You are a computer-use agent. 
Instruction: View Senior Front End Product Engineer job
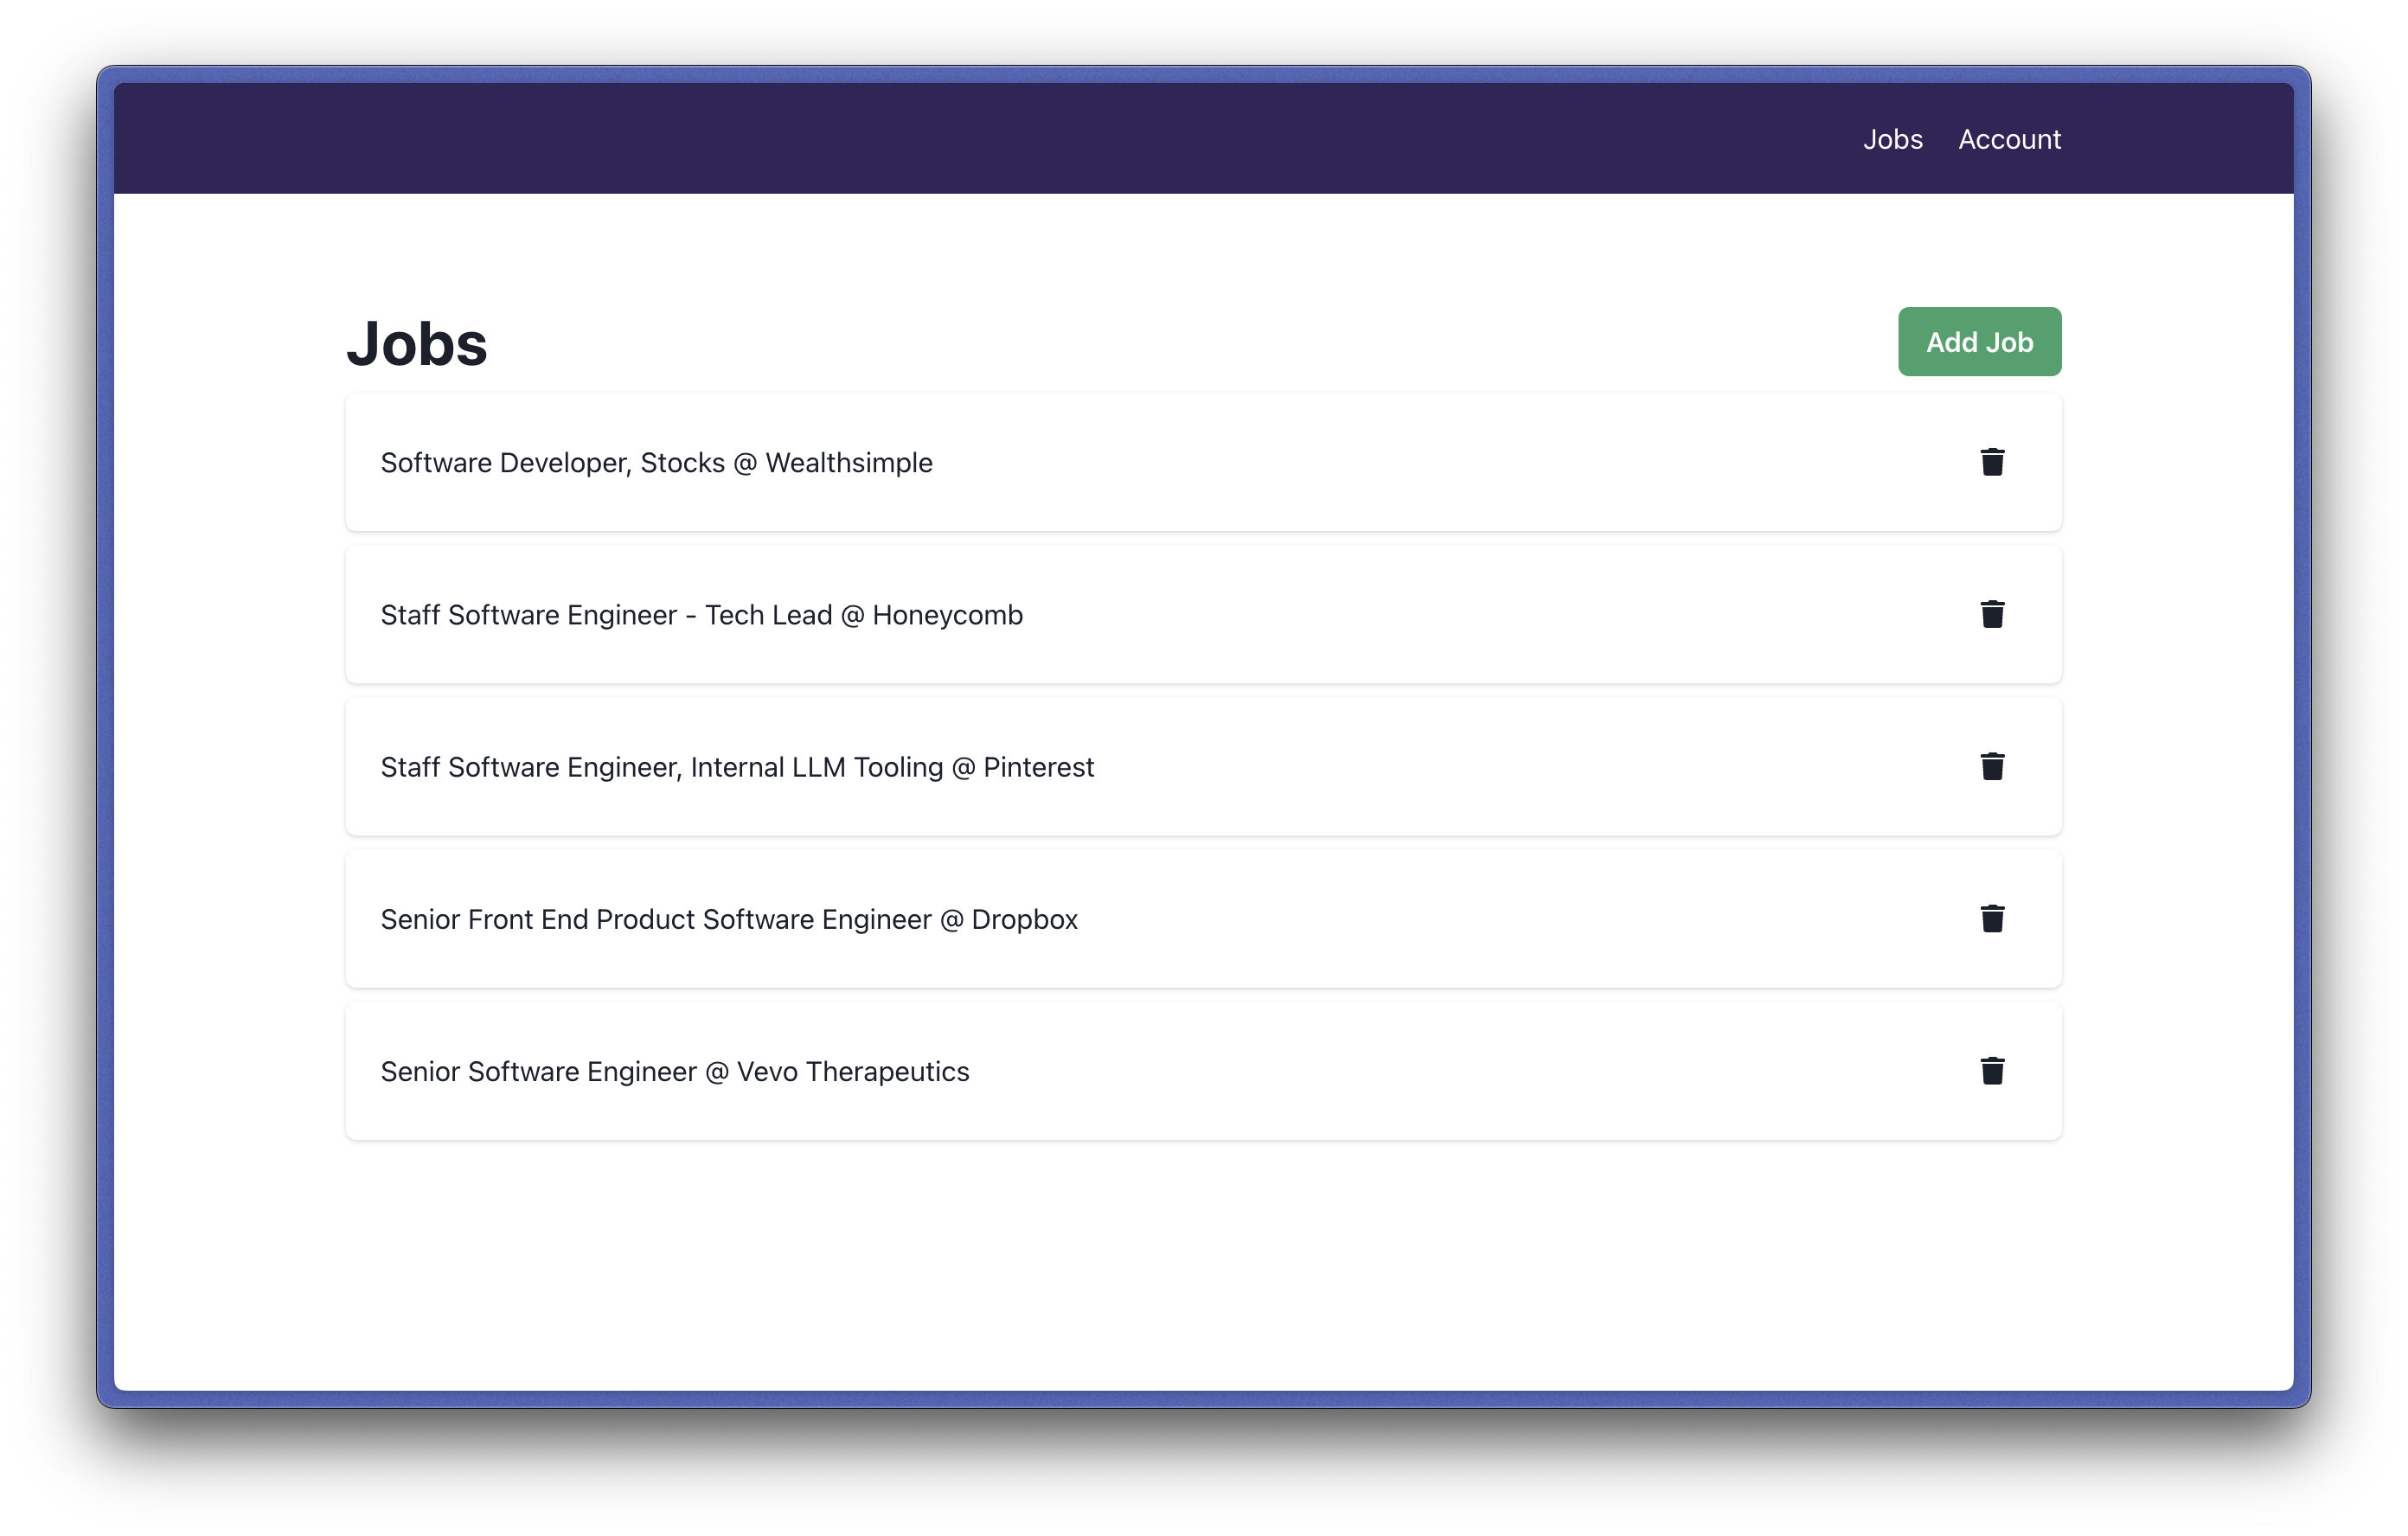[728, 919]
